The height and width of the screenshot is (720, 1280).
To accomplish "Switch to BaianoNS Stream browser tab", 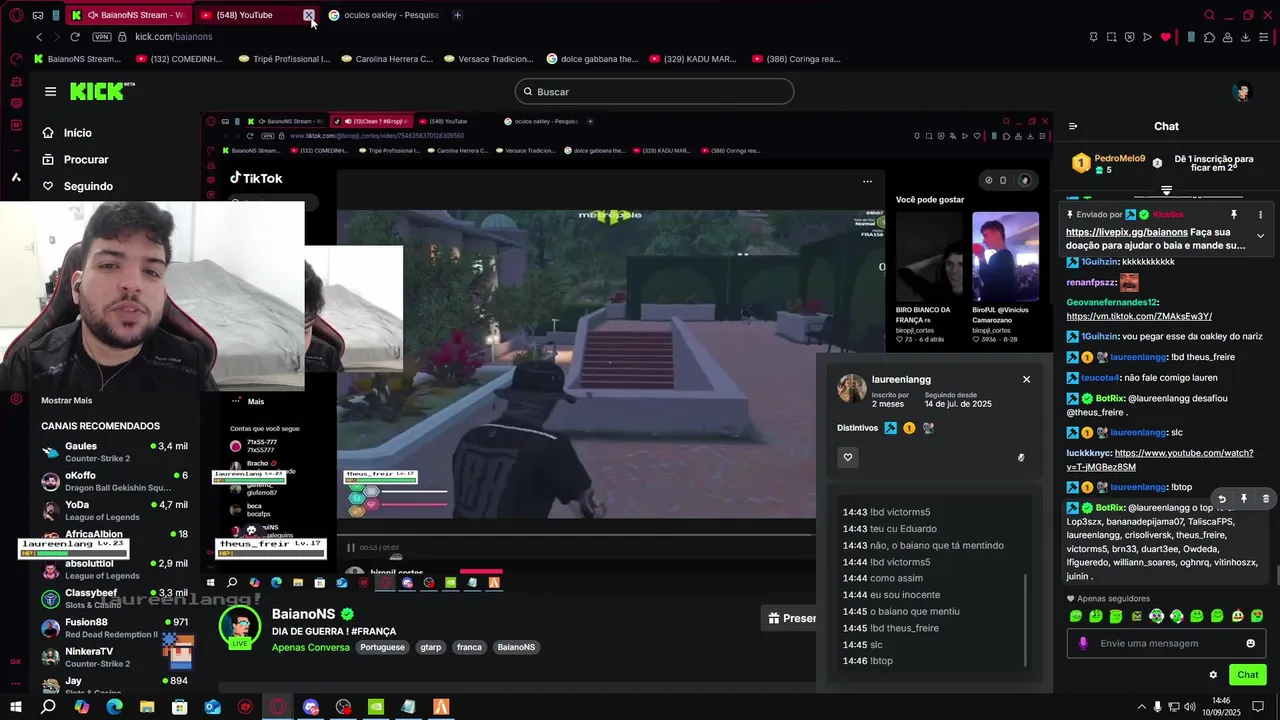I will (128, 15).
